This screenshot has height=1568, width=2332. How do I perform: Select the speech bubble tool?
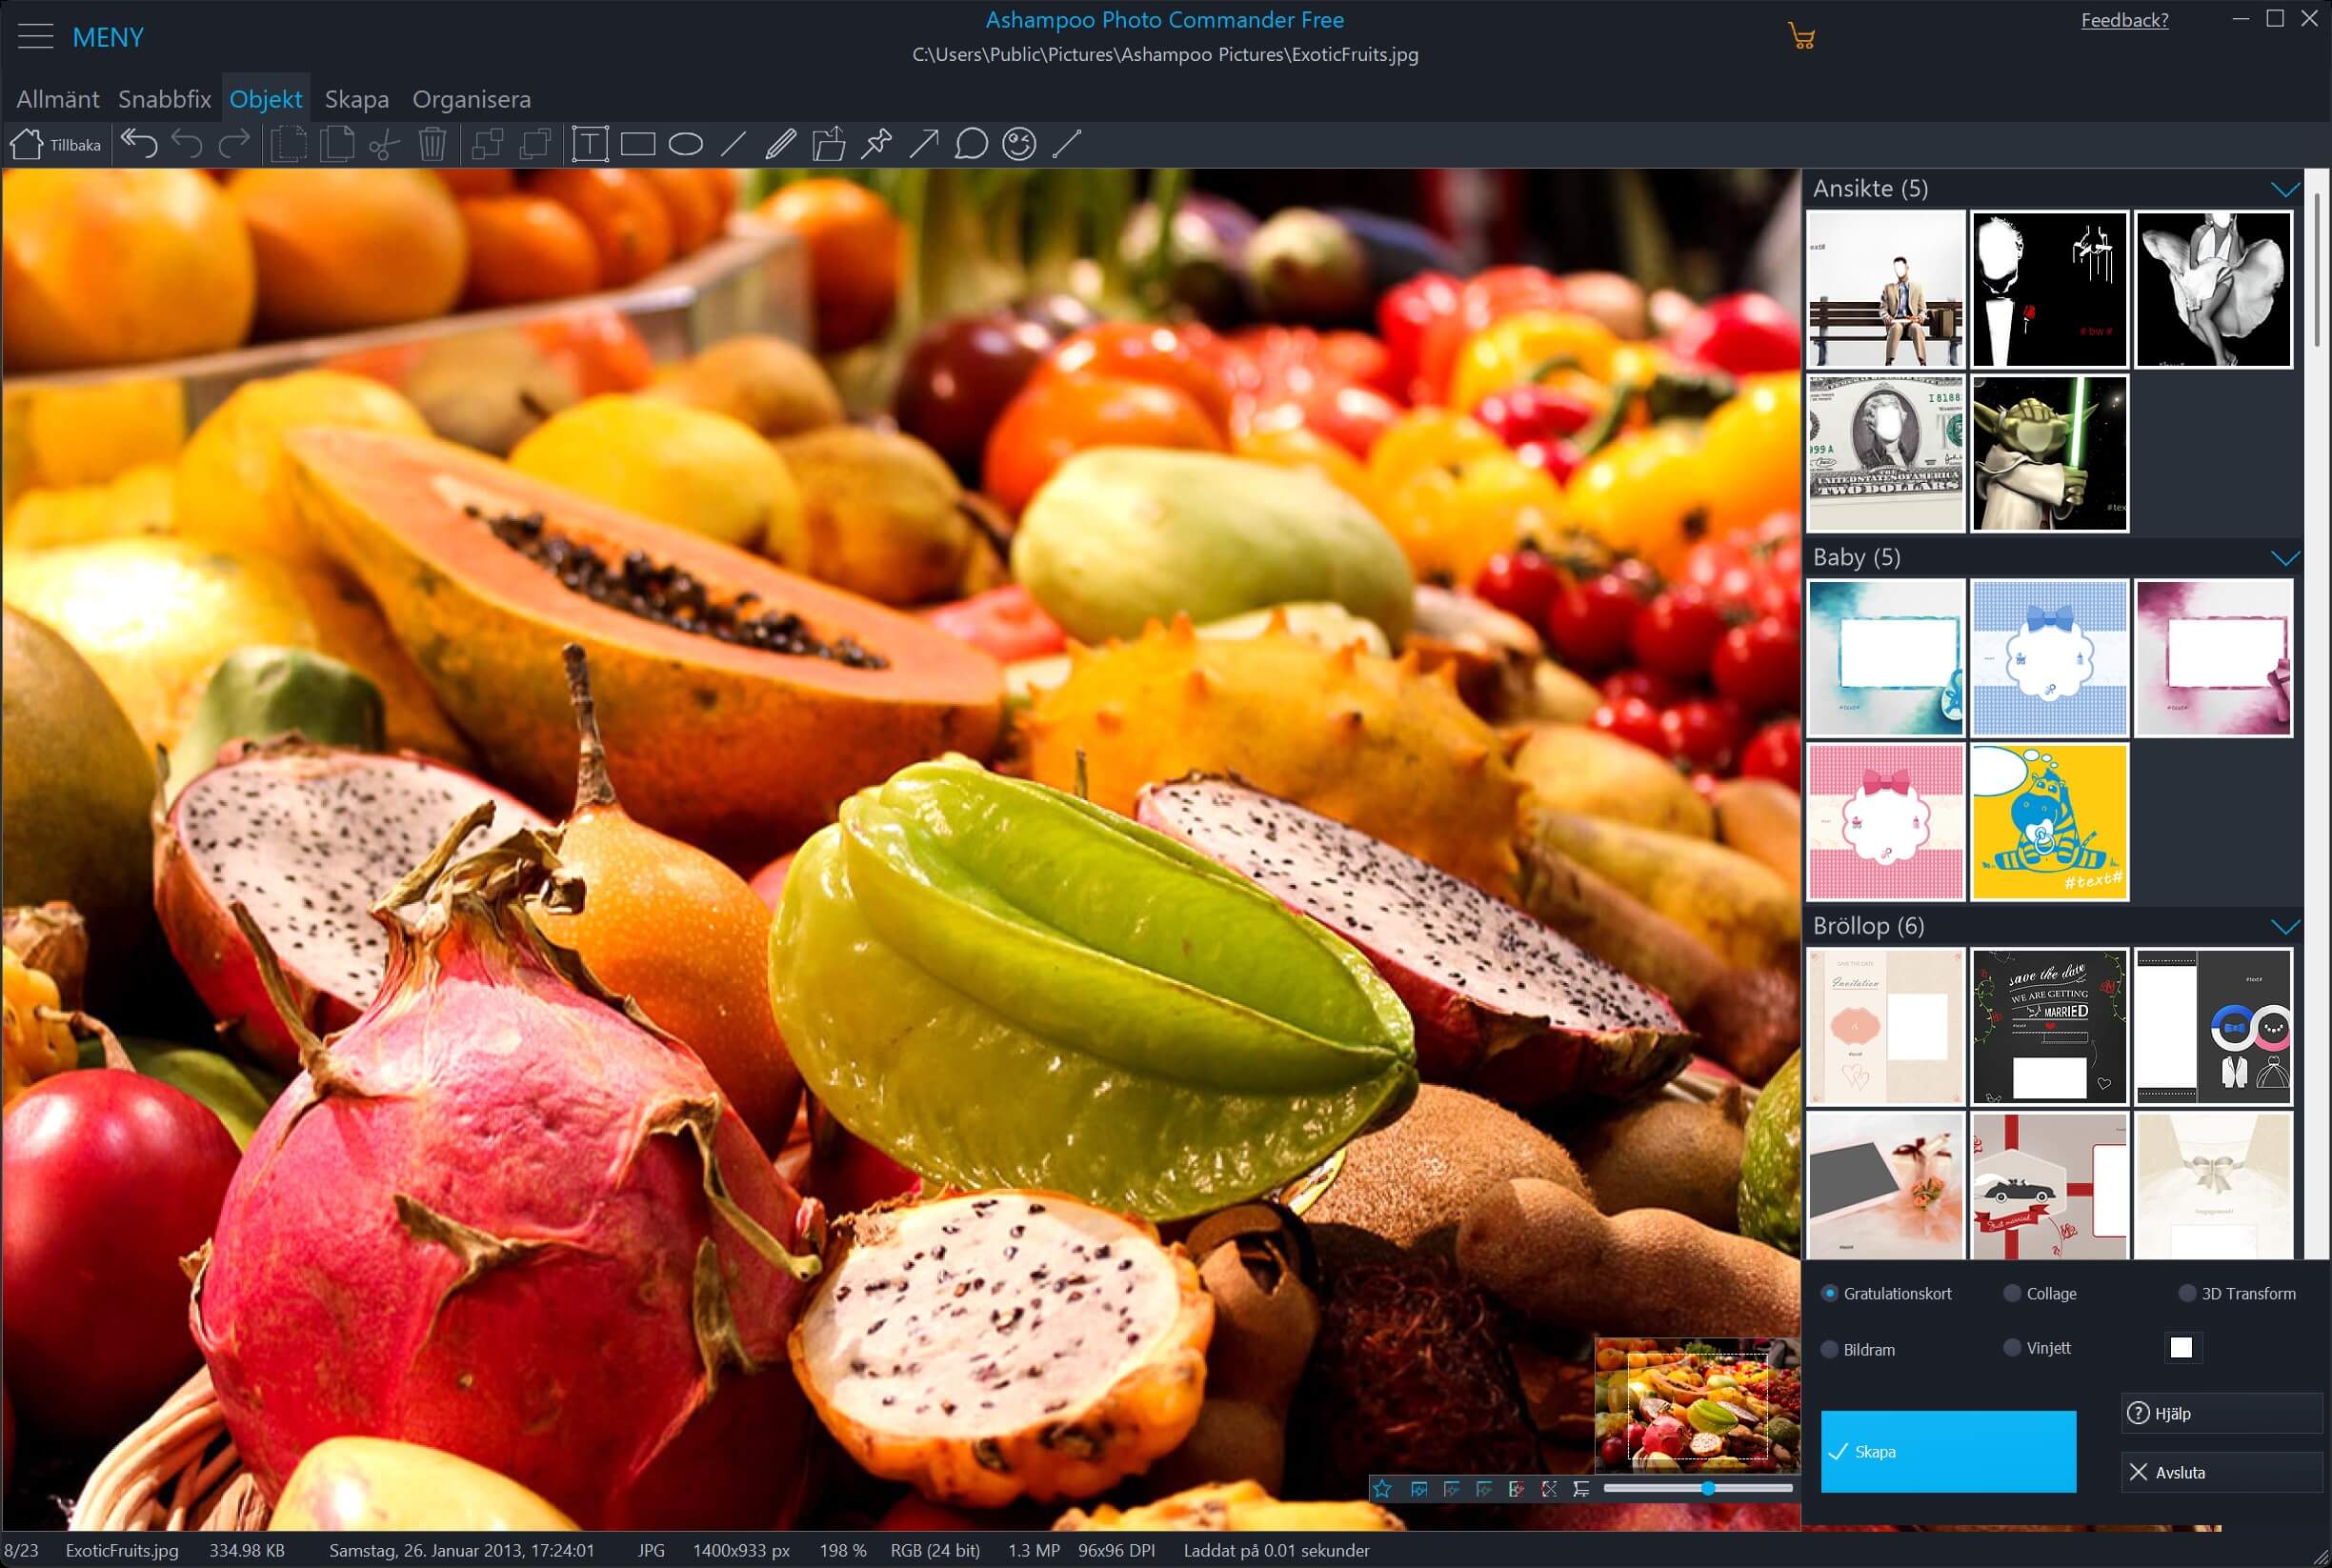tap(971, 144)
